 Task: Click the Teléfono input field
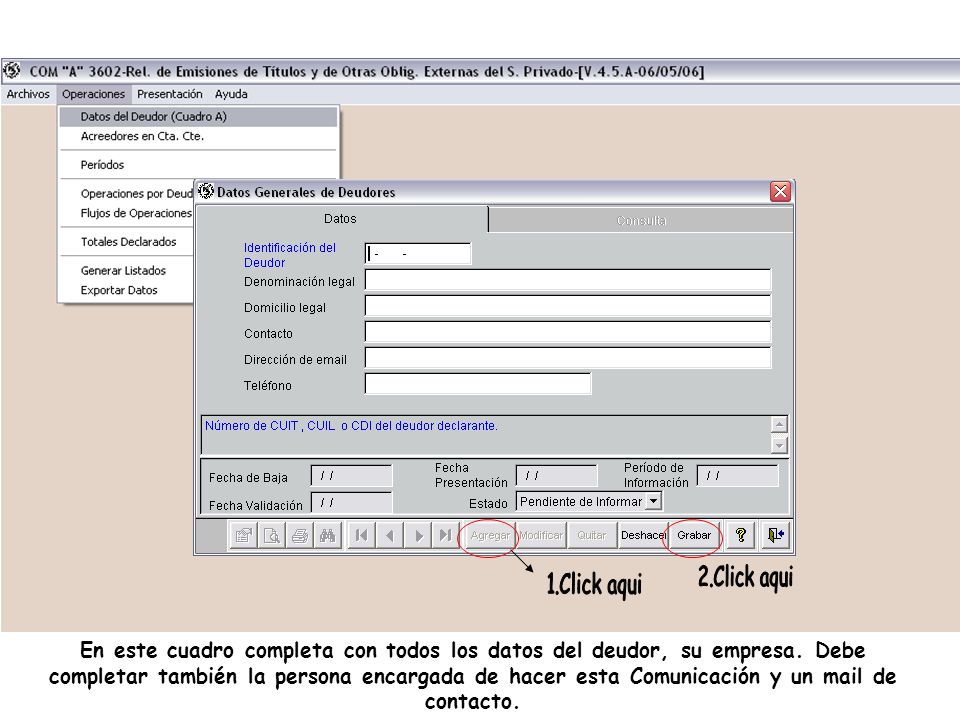(x=478, y=384)
